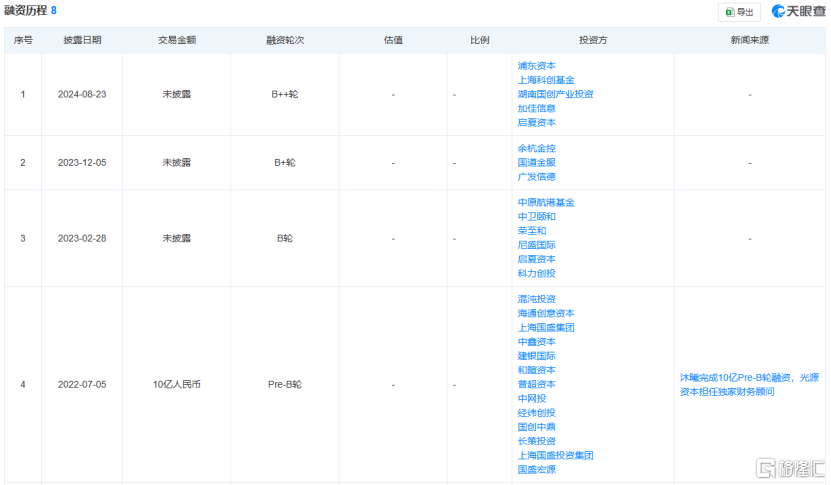This screenshot has width=831, height=485.
Task: Select the date cell 2023-02-28
Action: 82,239
